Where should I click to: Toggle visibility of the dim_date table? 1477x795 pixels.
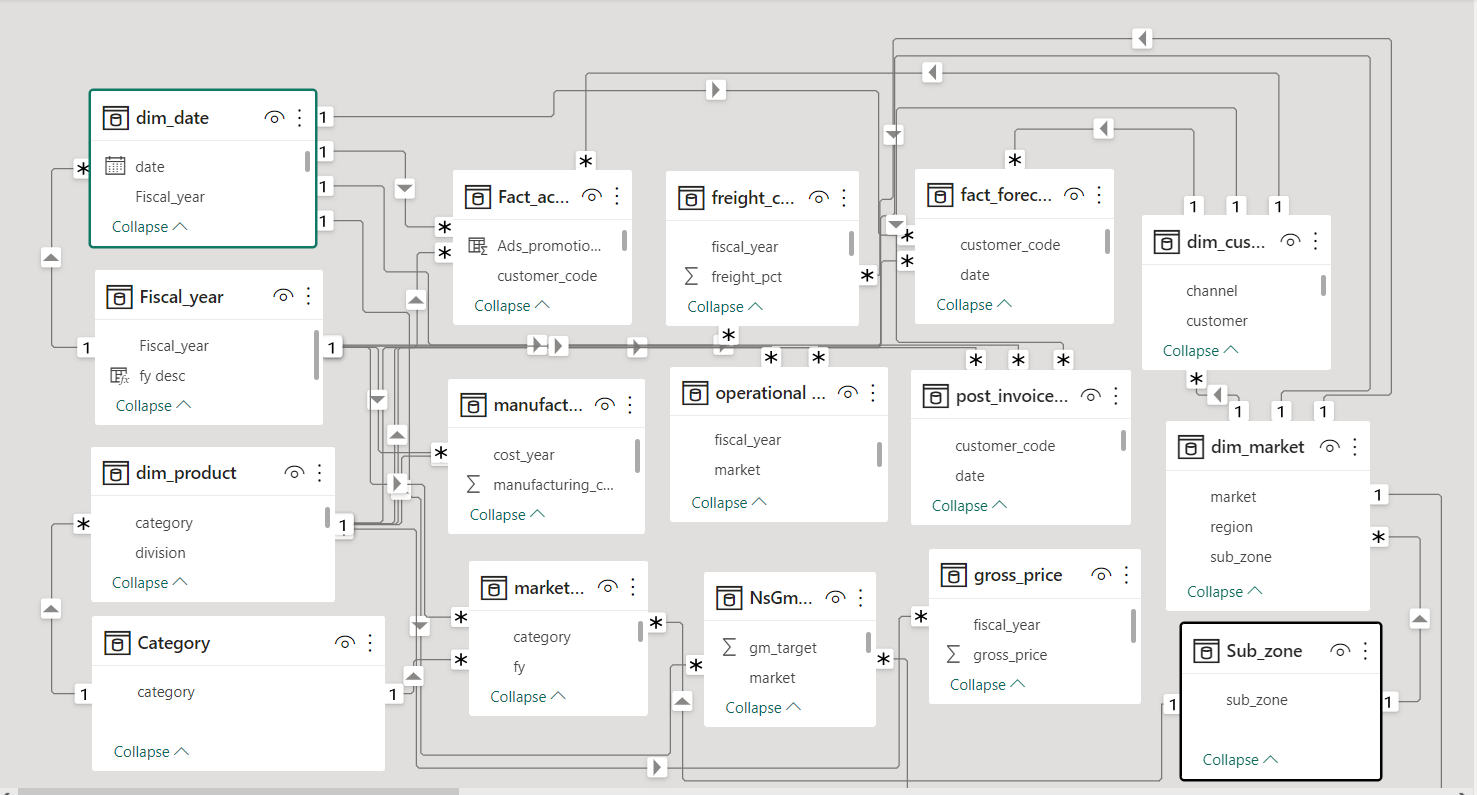pyautogui.click(x=274, y=117)
